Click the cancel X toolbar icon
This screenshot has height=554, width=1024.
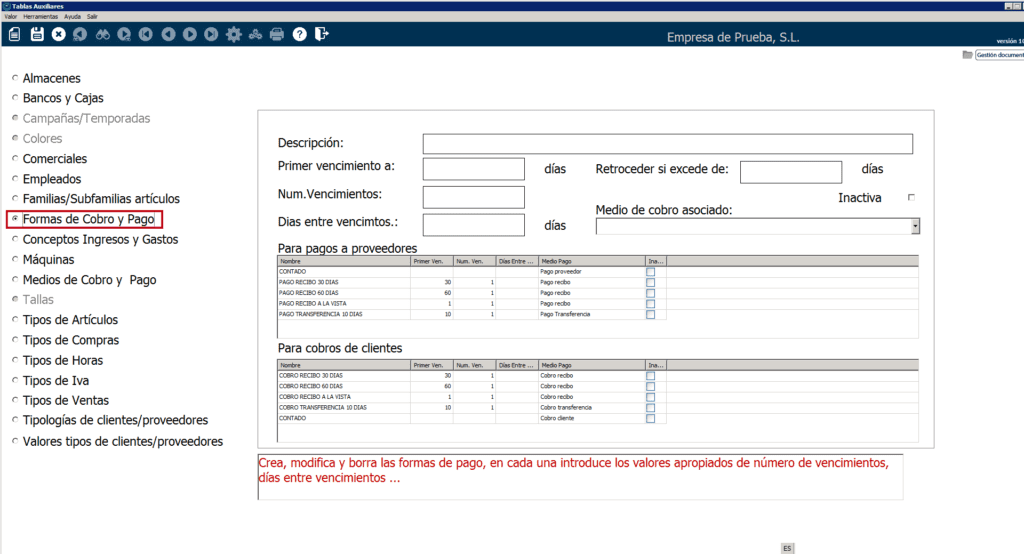(59, 35)
